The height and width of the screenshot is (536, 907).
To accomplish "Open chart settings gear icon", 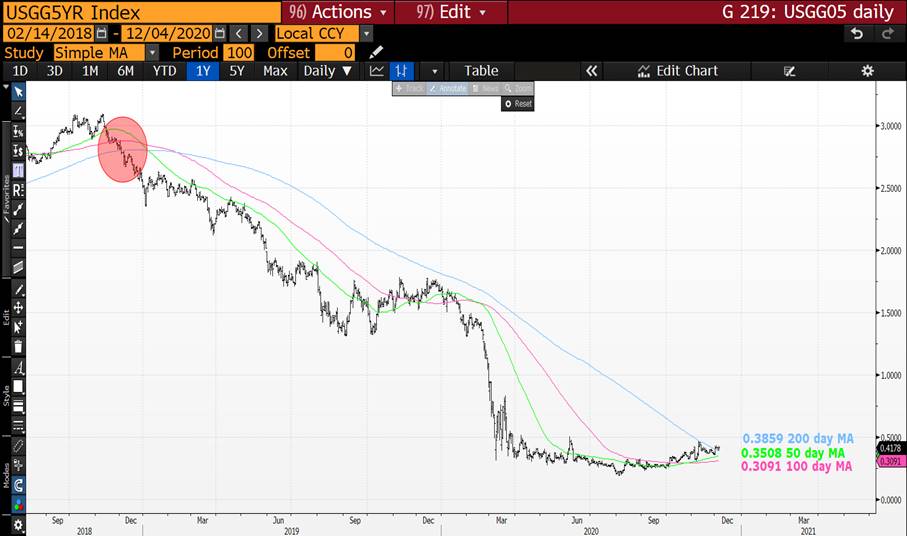I will 867,71.
